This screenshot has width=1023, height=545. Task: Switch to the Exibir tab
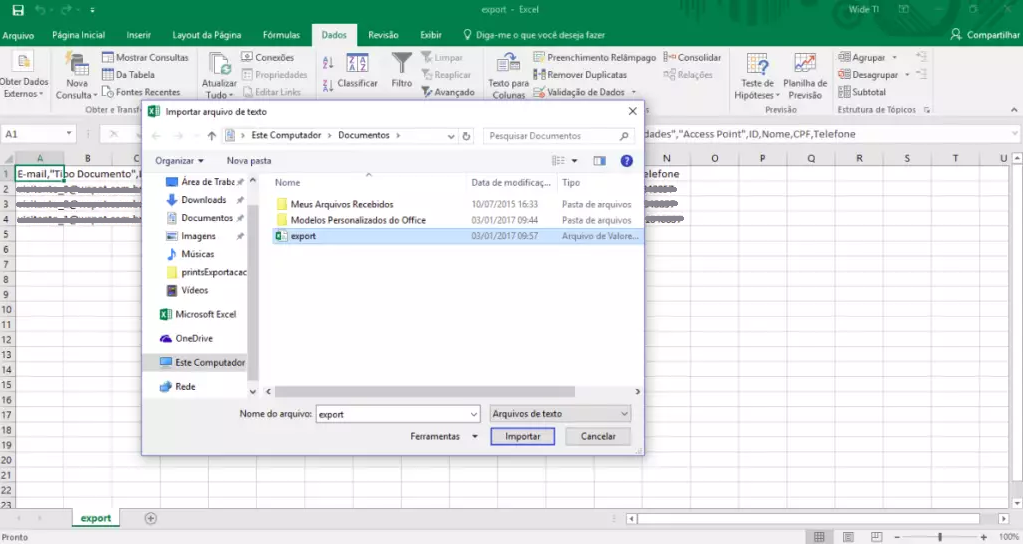431,35
